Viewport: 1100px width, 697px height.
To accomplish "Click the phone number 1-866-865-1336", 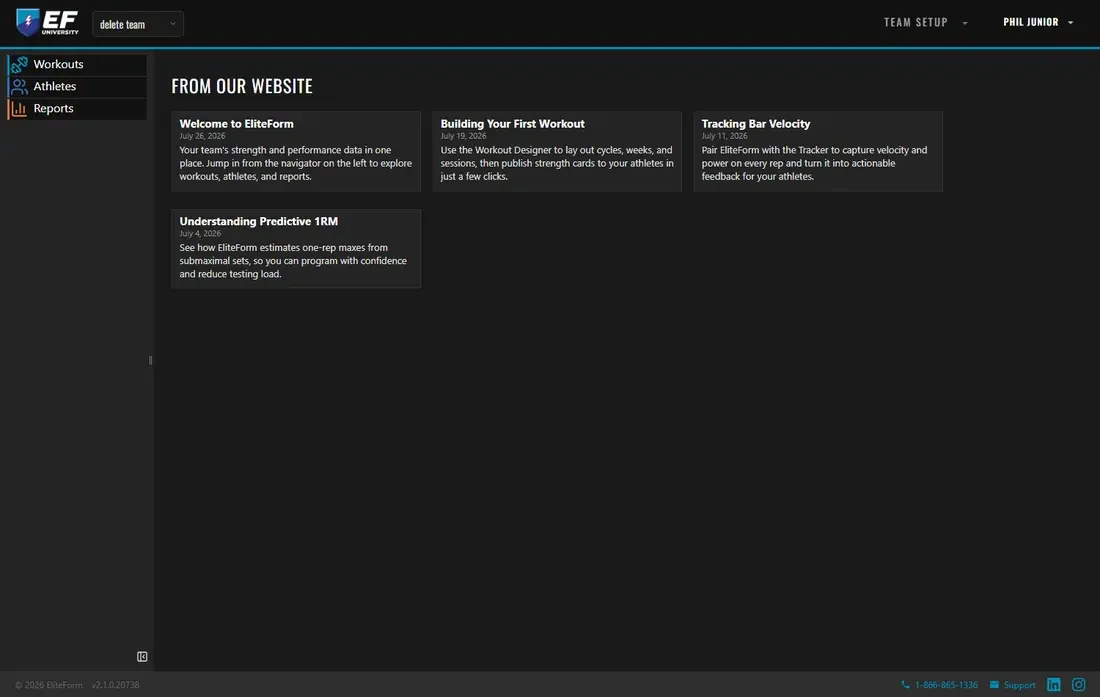I will click(x=946, y=685).
